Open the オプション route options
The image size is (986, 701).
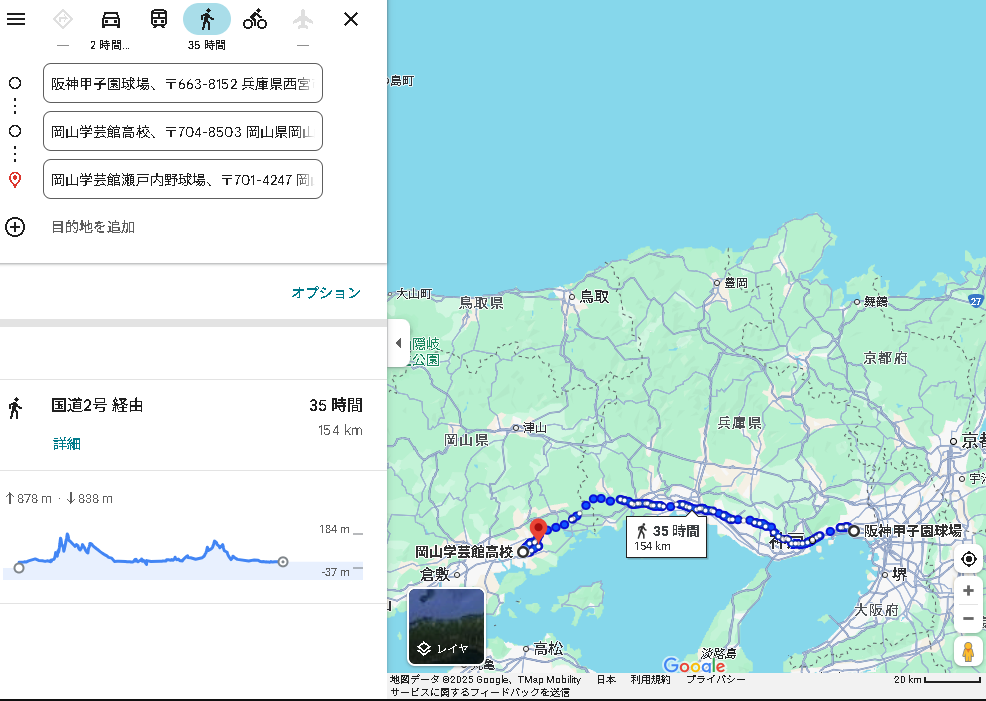point(326,292)
